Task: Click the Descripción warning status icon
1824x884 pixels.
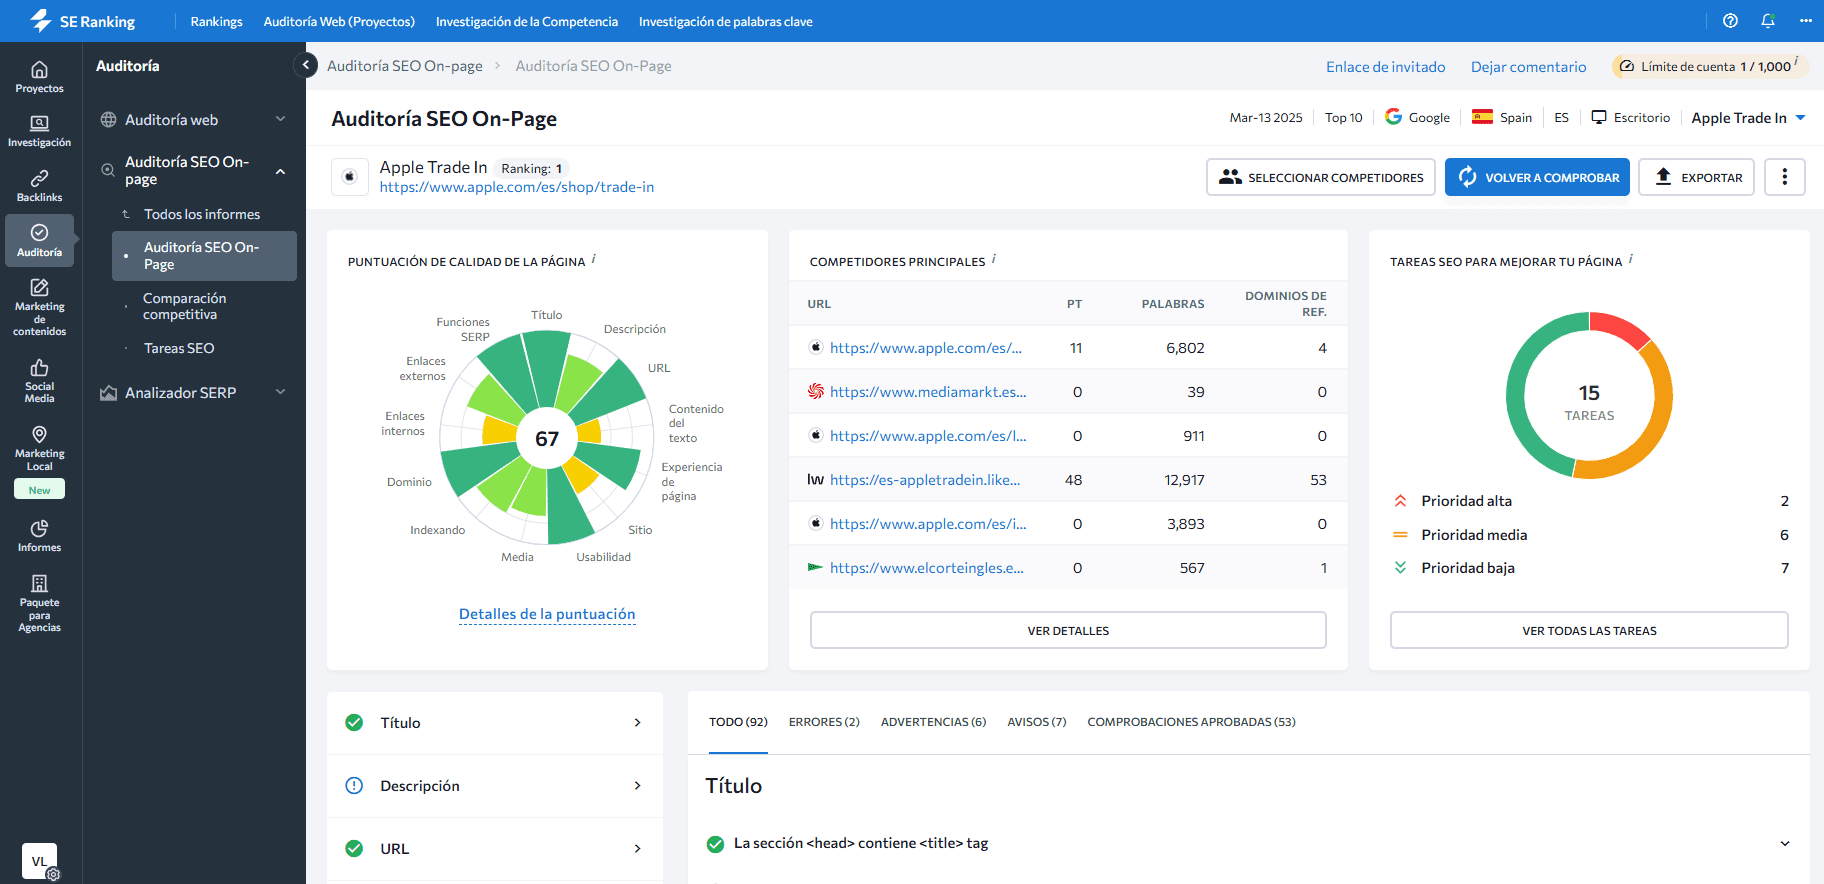Action: [354, 786]
